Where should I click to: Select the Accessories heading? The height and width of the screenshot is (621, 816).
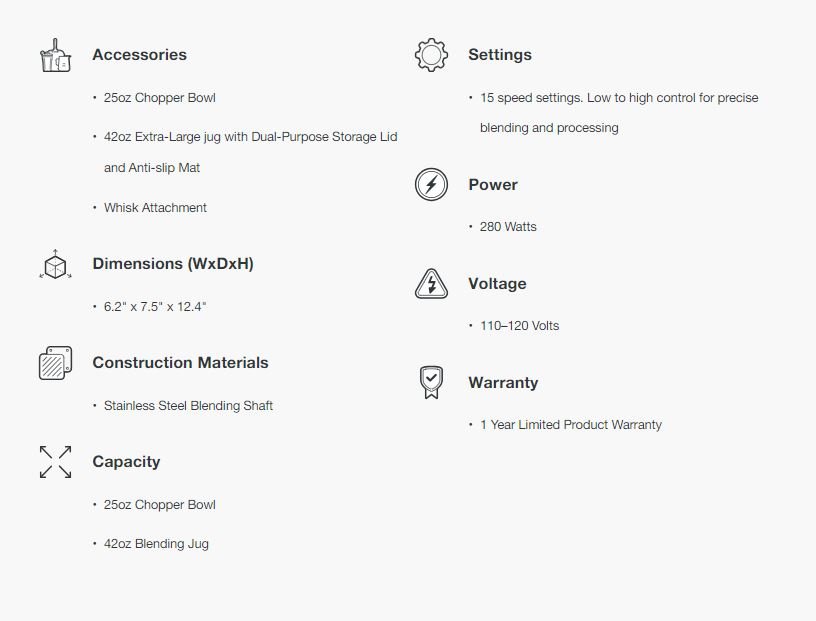pos(139,55)
